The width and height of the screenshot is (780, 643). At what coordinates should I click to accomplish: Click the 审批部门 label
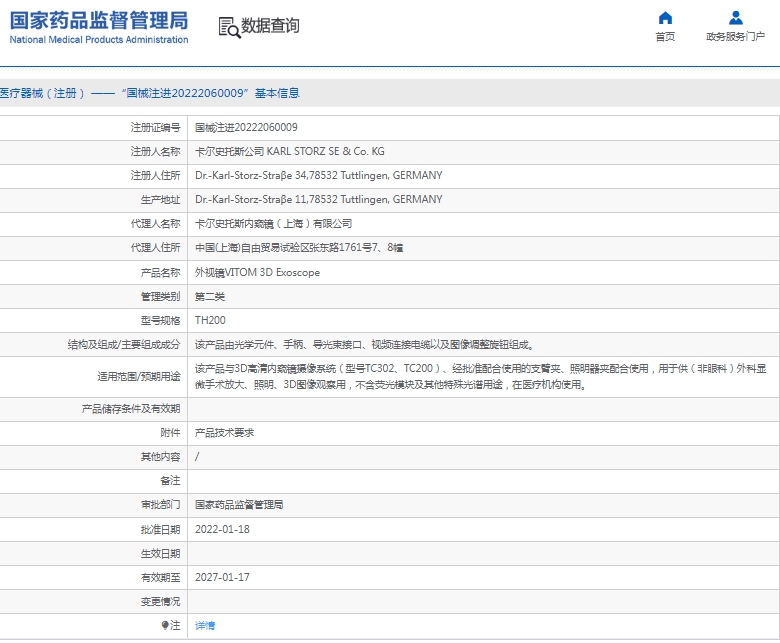coord(160,505)
